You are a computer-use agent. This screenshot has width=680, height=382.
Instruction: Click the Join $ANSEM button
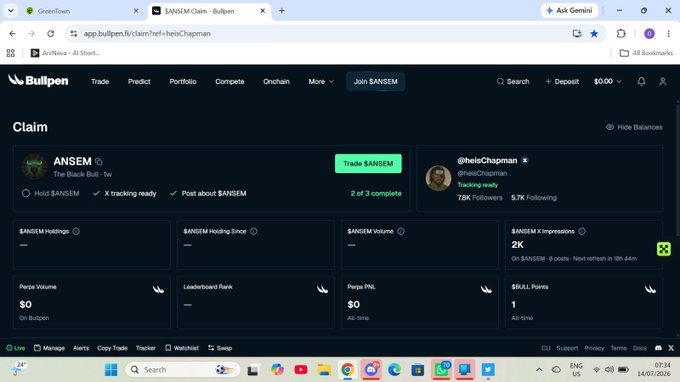(x=376, y=82)
